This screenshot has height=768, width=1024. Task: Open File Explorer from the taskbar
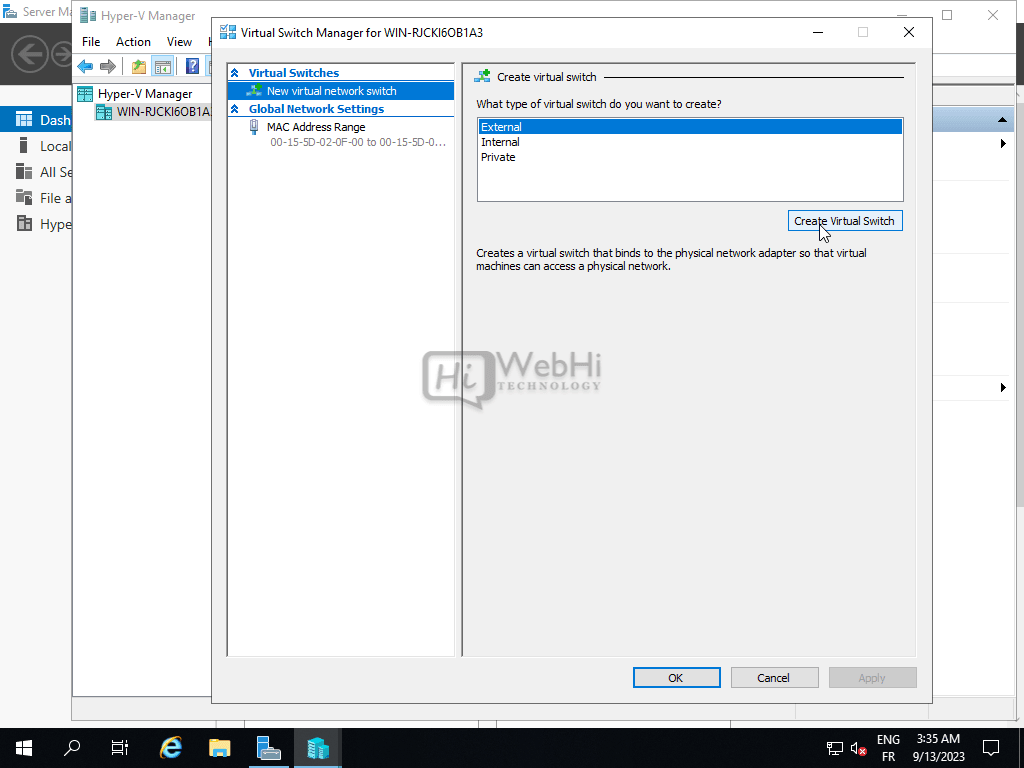click(x=220, y=747)
